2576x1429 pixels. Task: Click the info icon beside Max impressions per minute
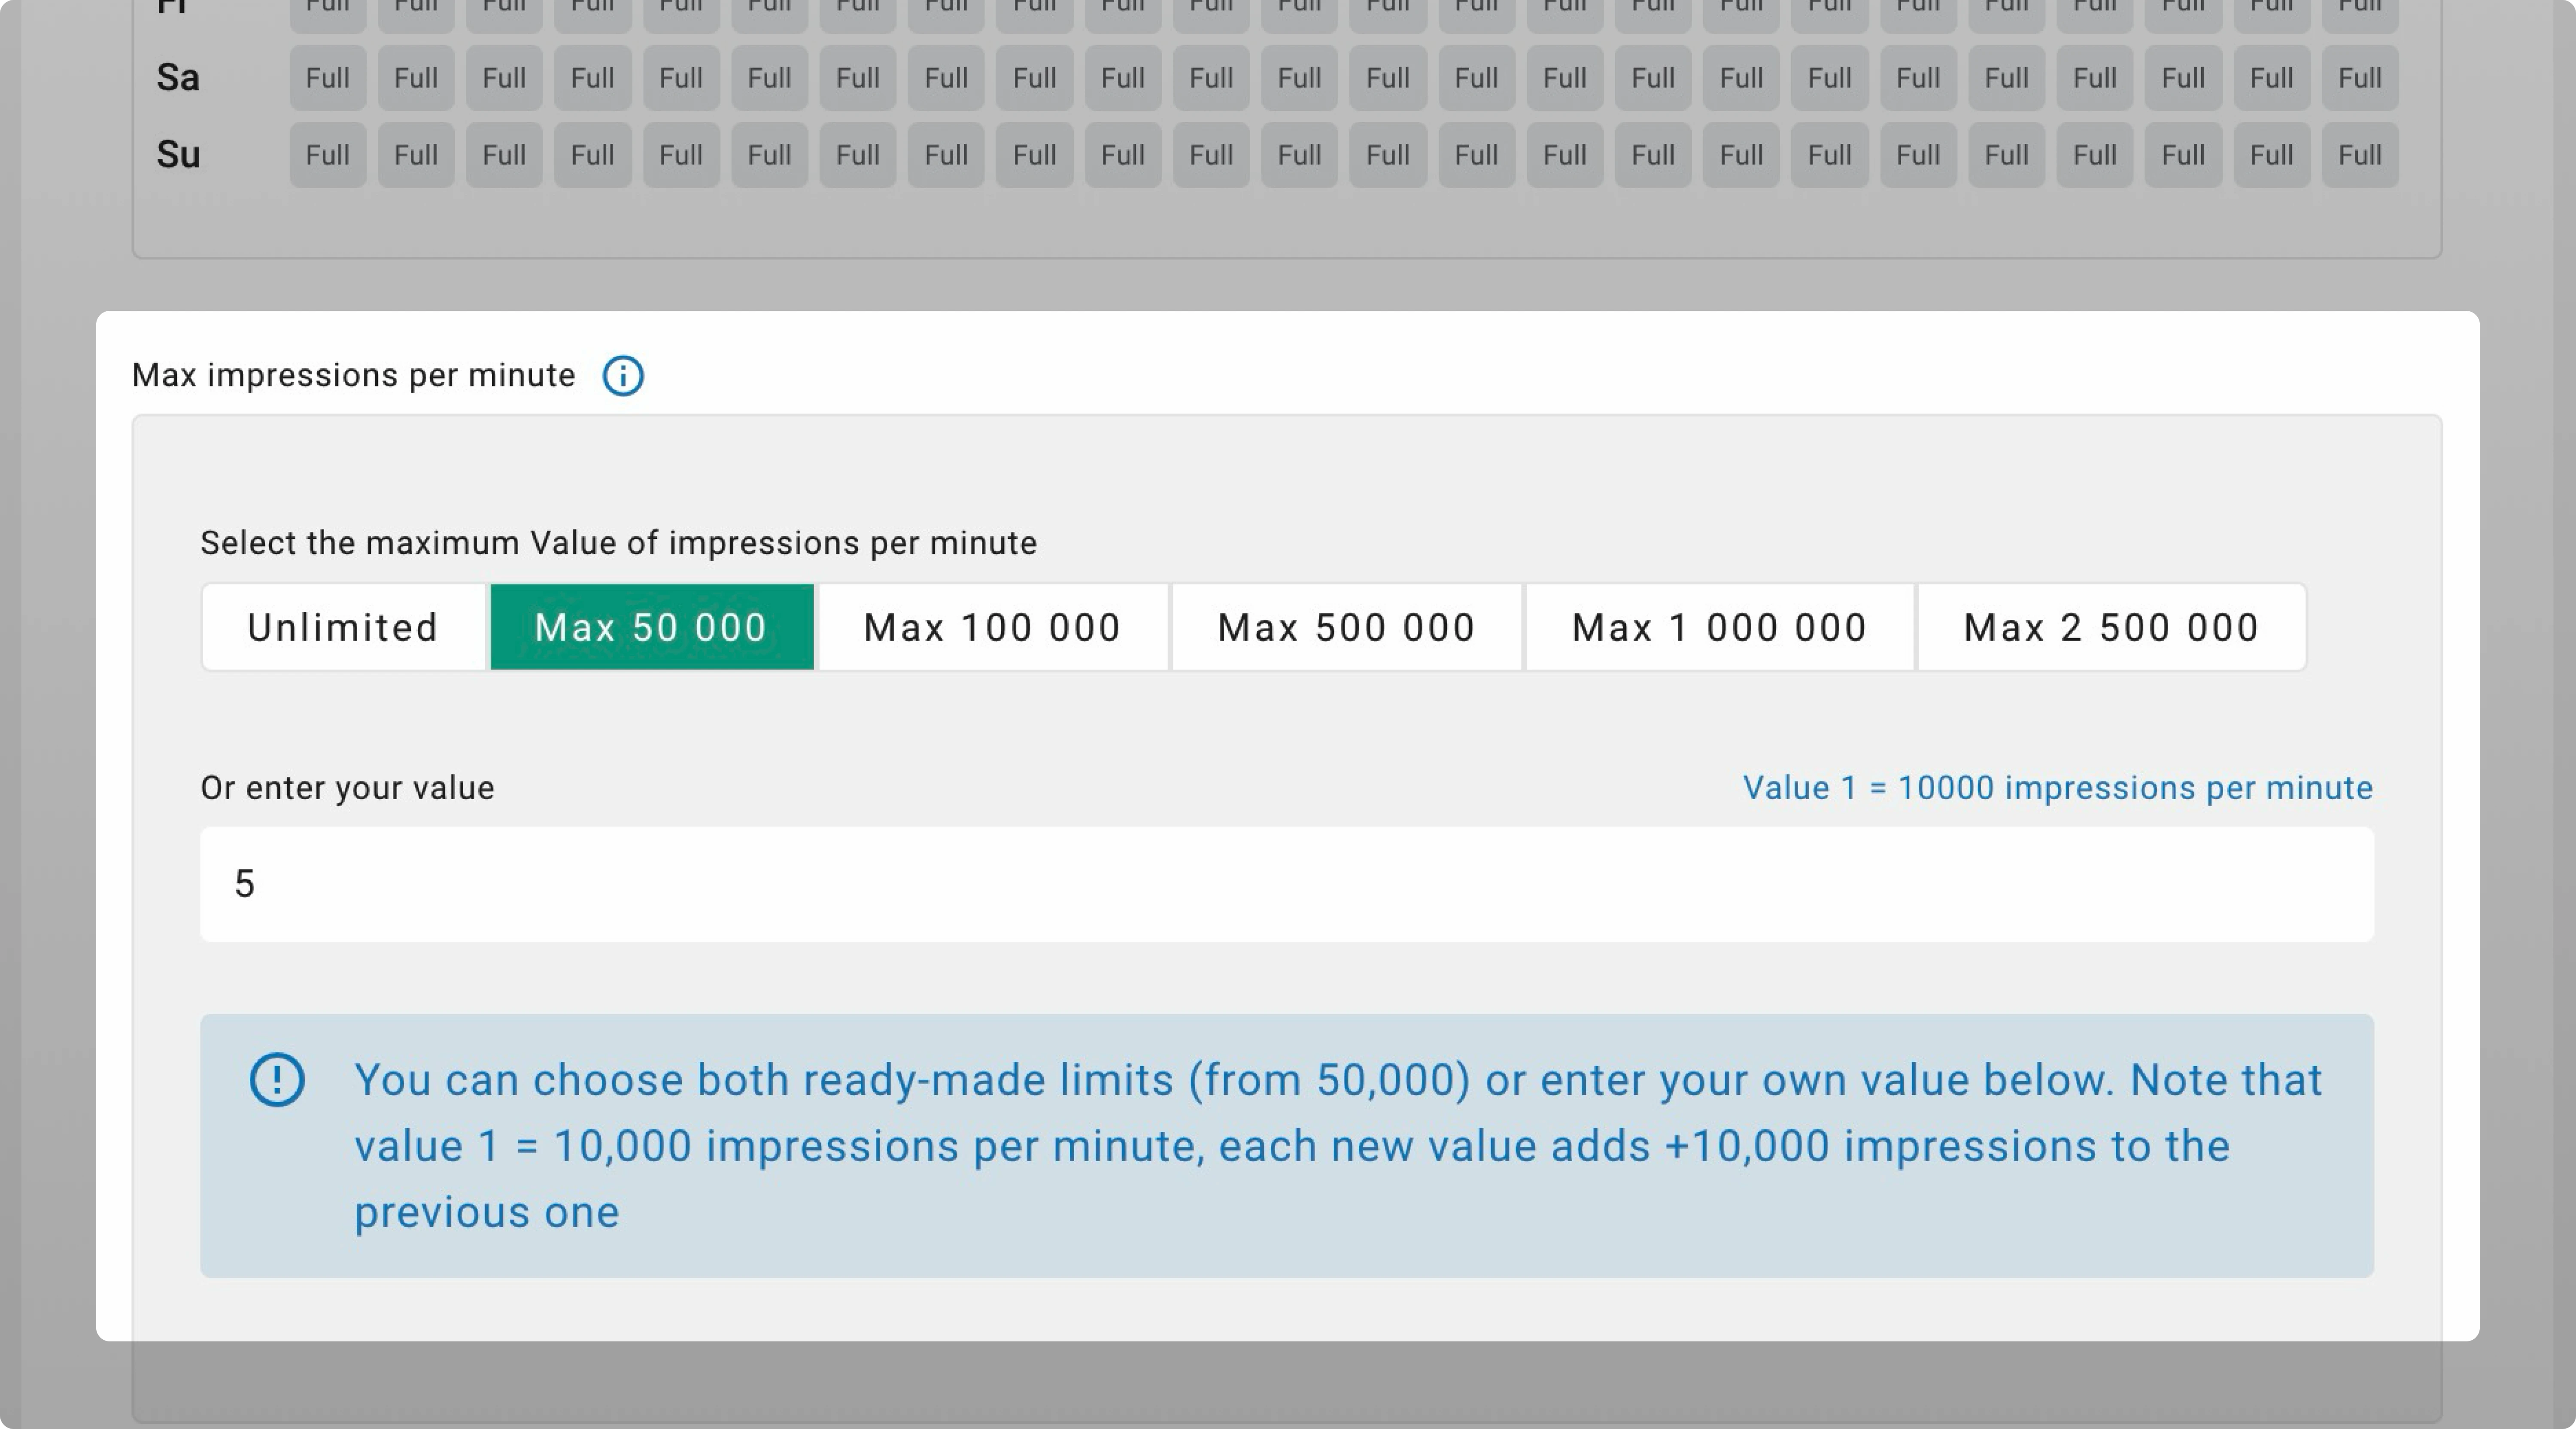tap(622, 376)
